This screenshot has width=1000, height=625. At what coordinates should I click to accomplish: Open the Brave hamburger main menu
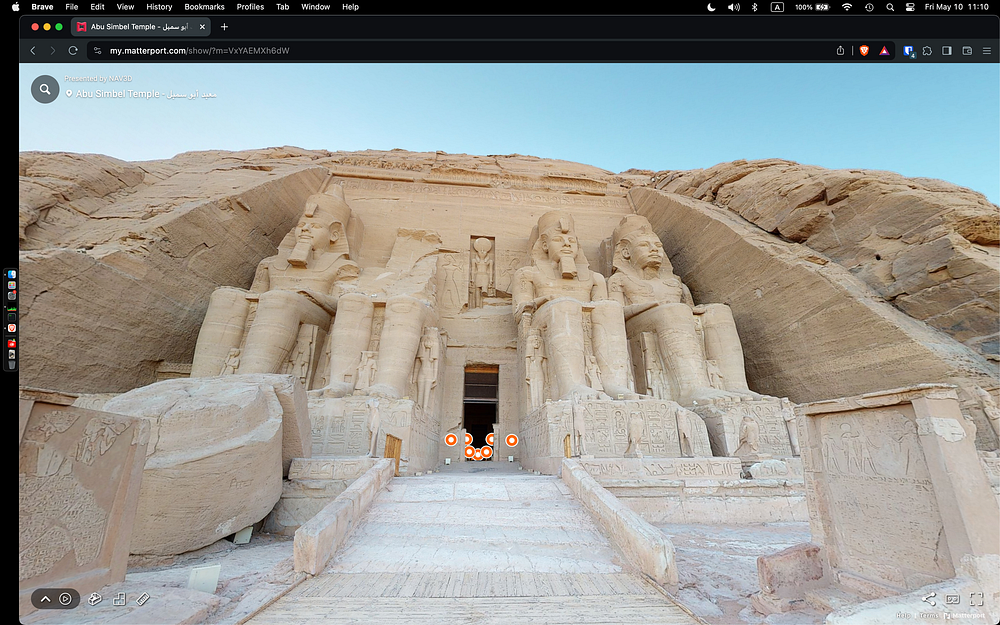click(x=987, y=50)
